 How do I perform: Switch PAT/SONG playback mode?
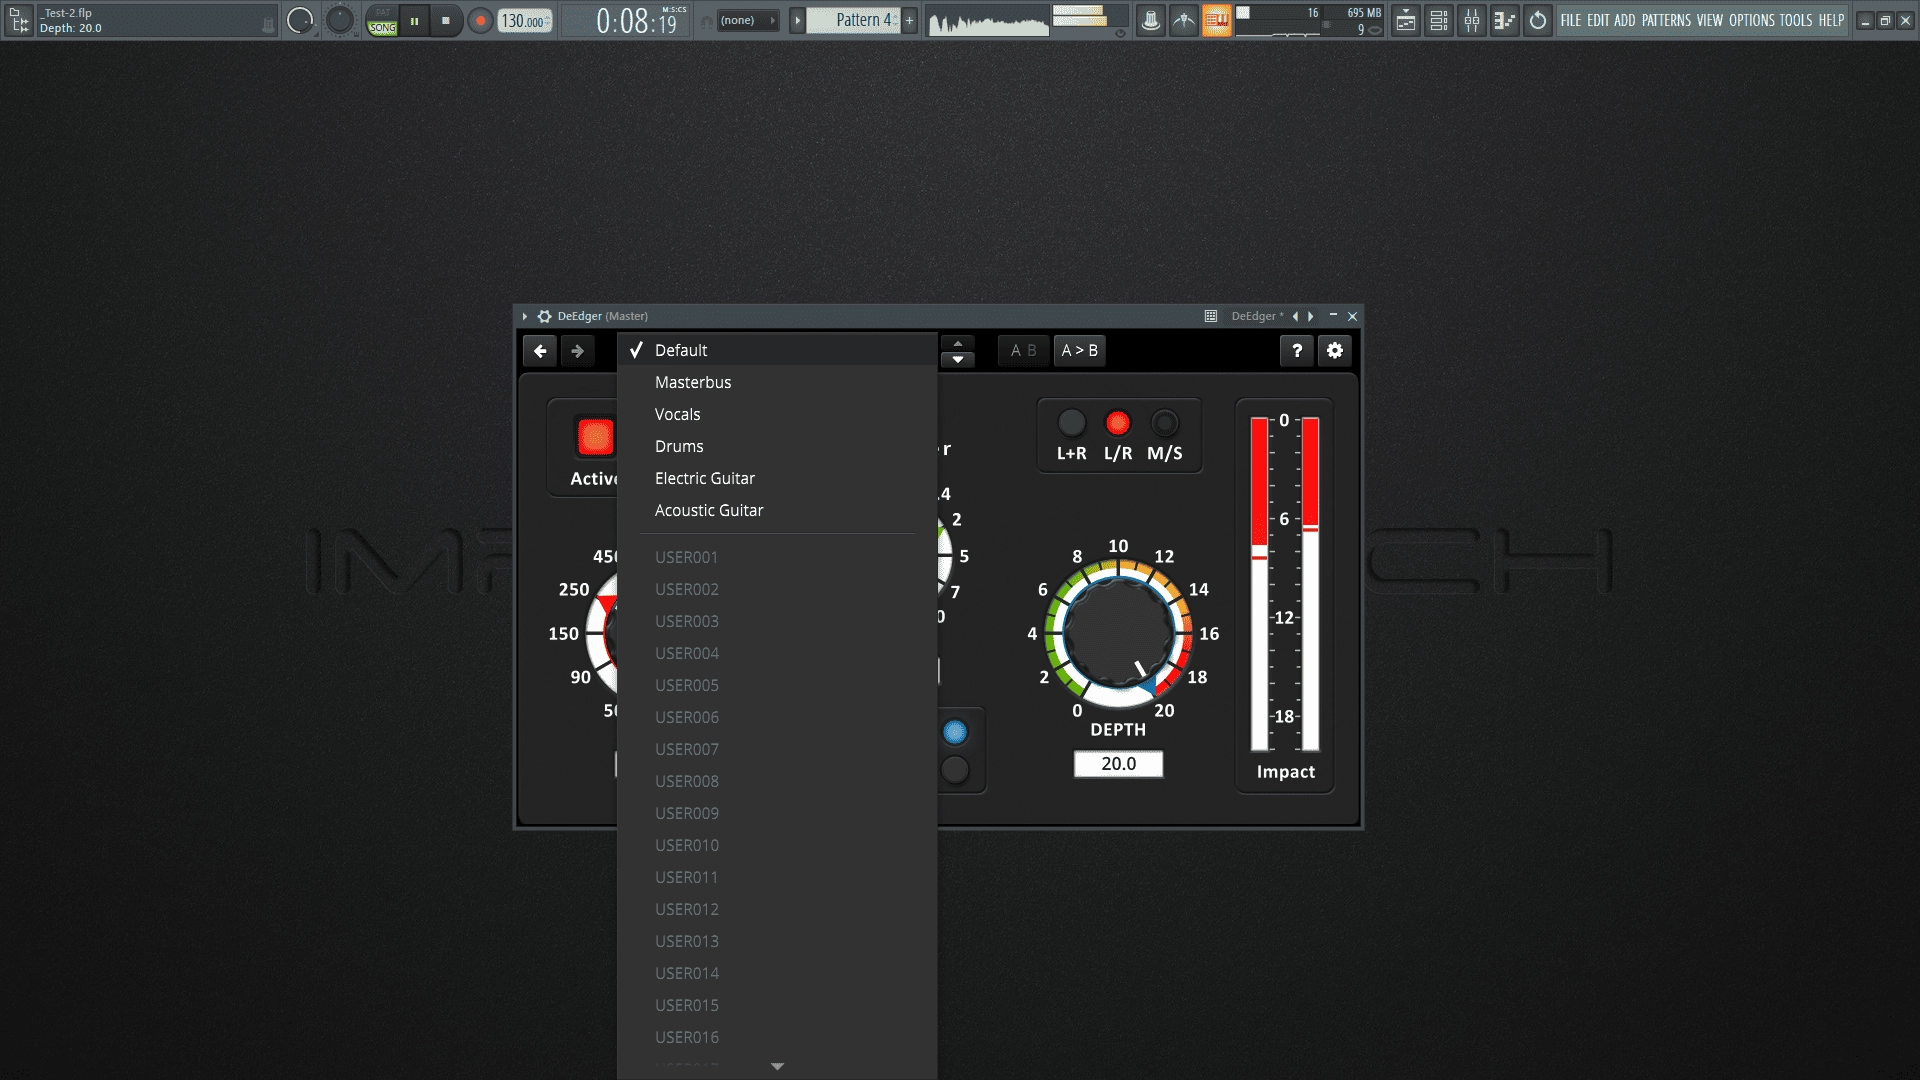(382, 21)
